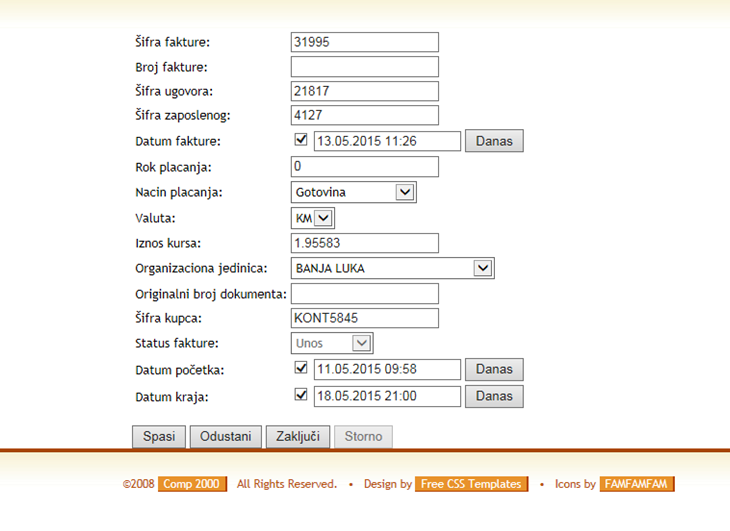Click the Status fakture label
The image size is (730, 531).
click(x=177, y=343)
